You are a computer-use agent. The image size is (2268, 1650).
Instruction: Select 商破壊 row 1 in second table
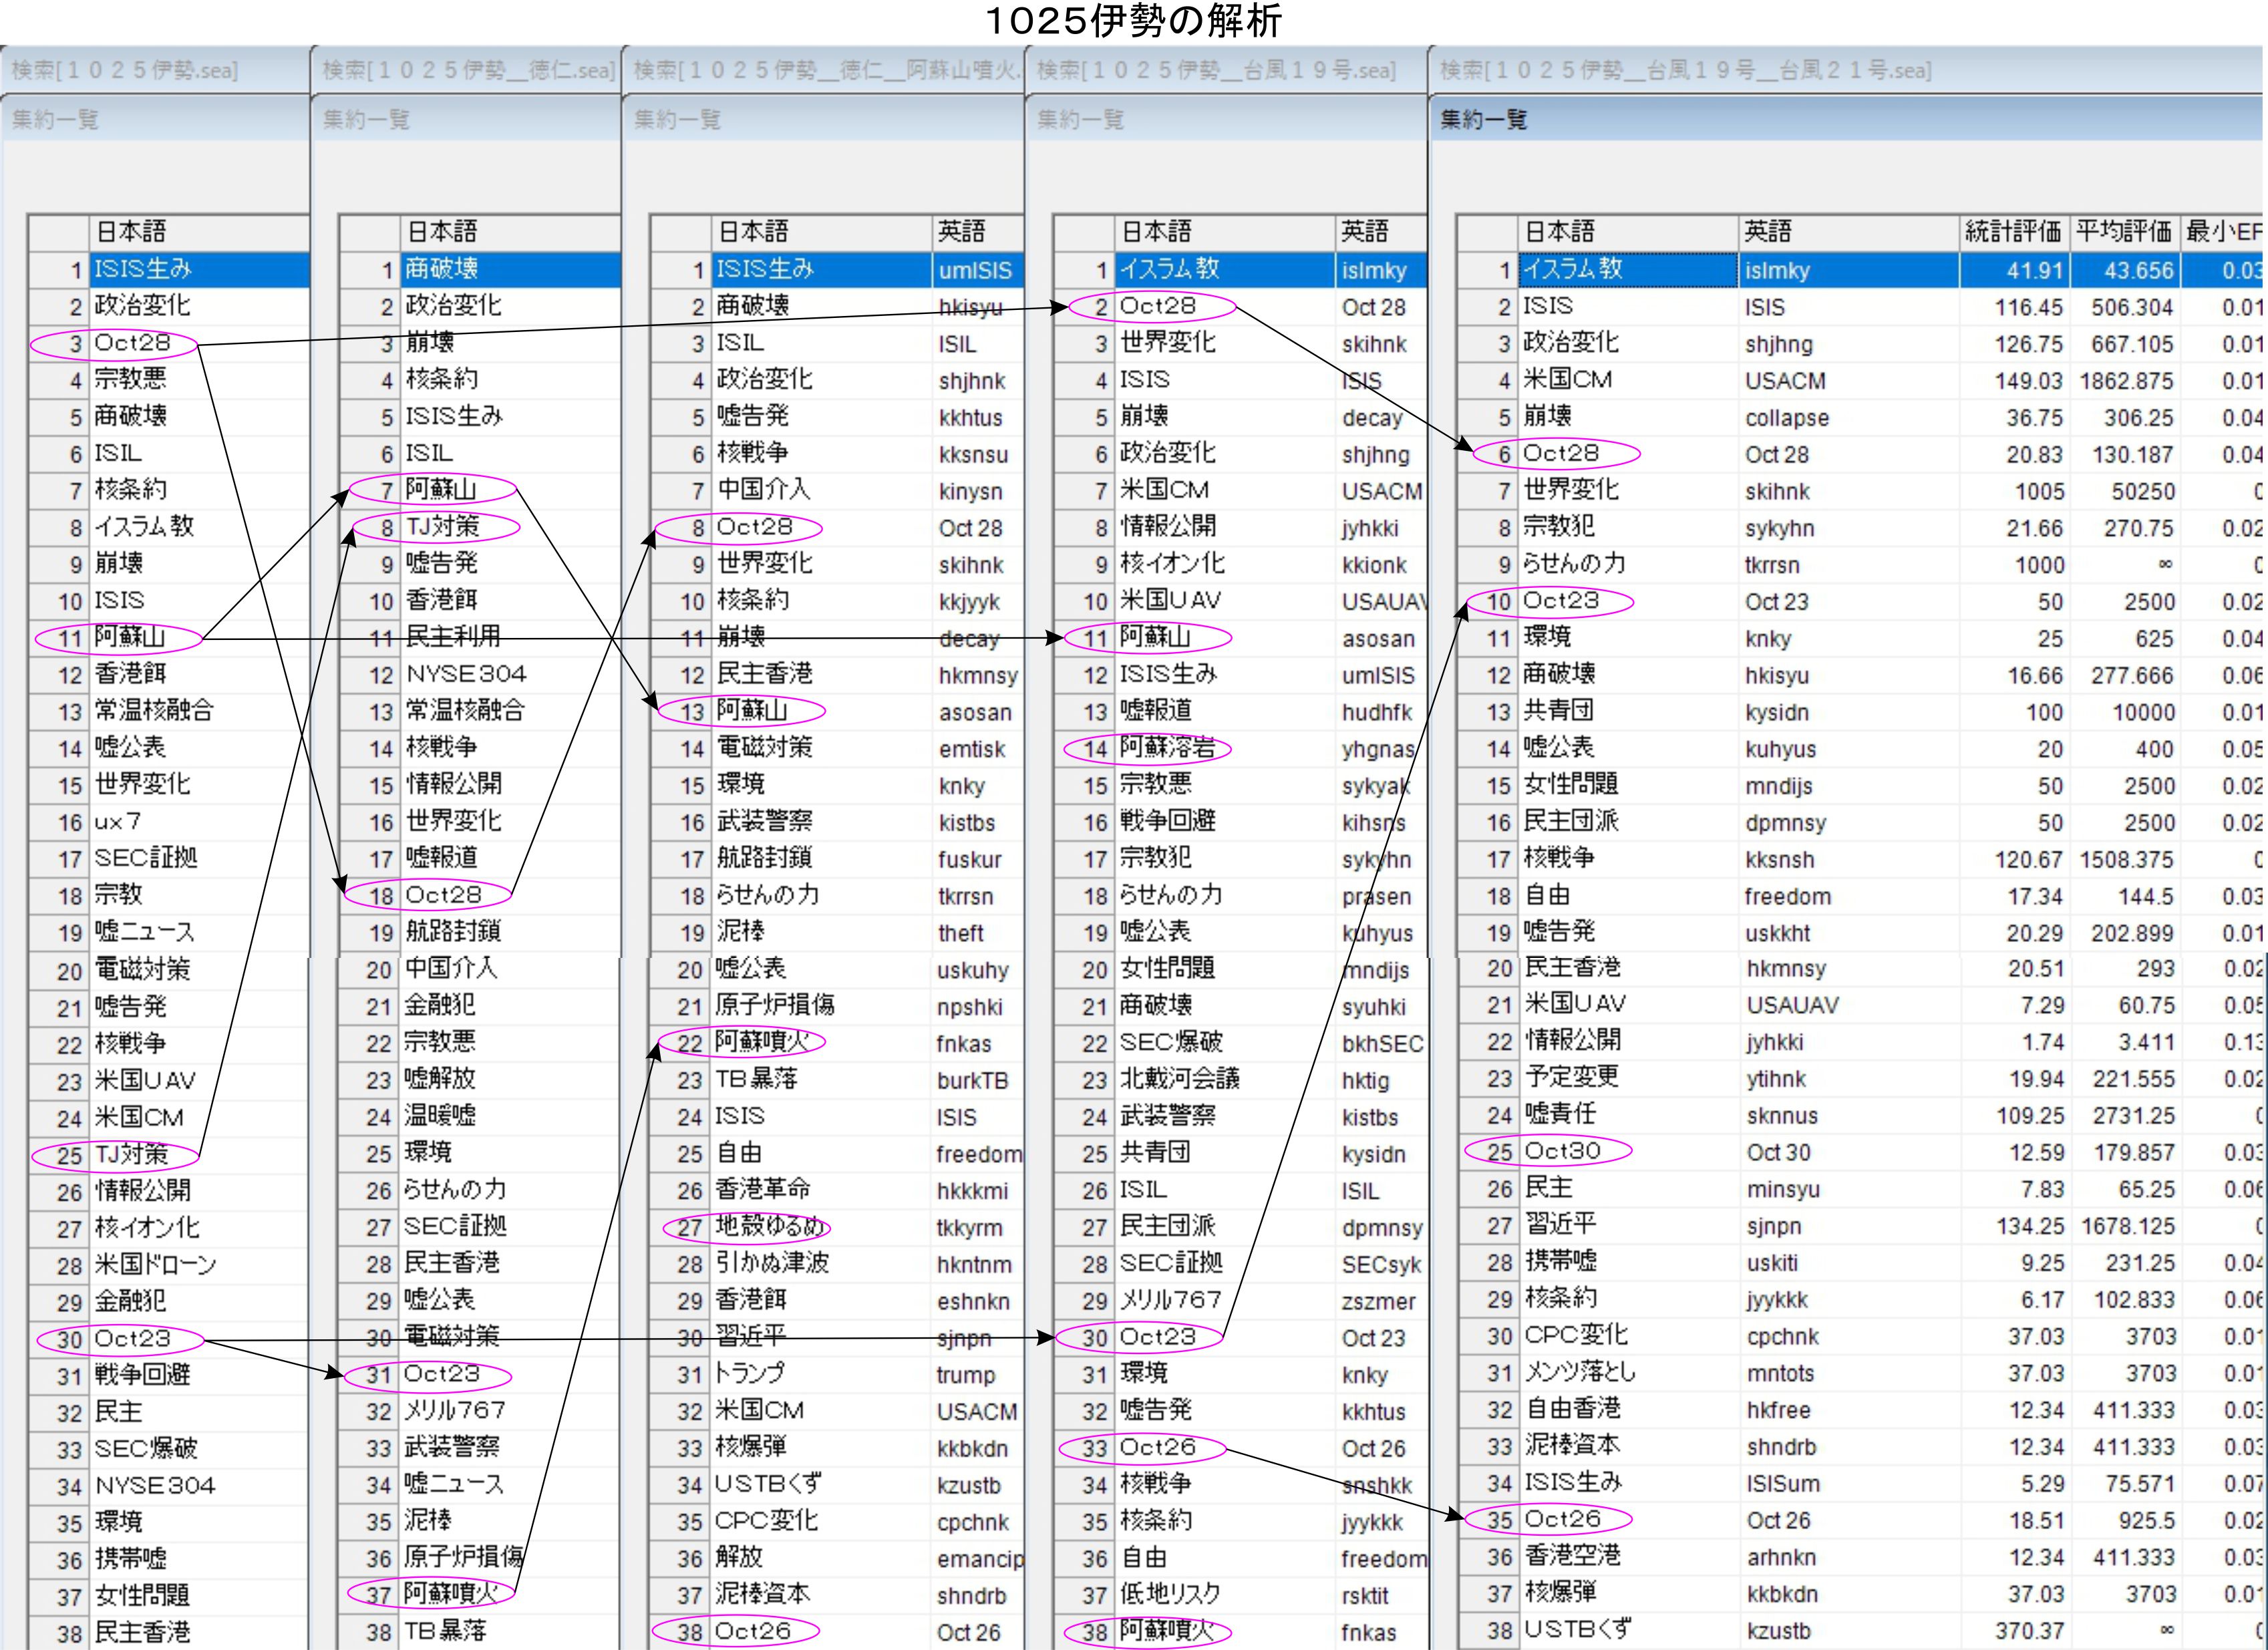[441, 269]
